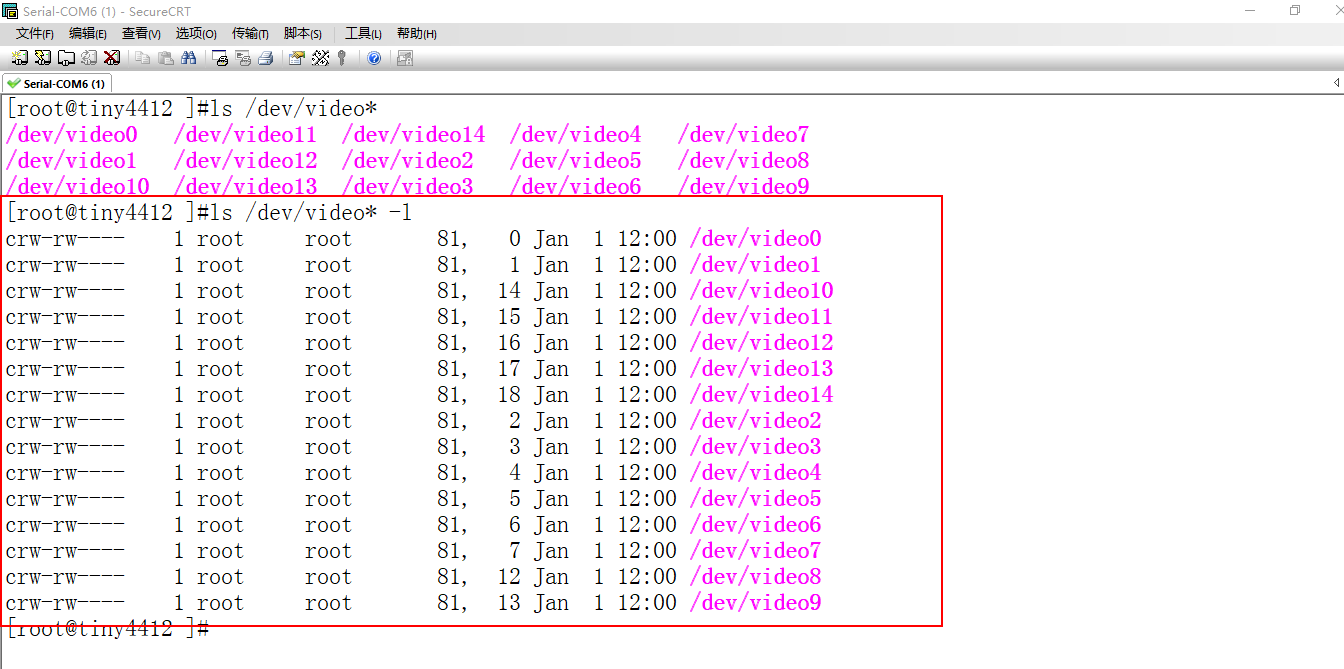
Task: Click /dev/video3 in the long listing
Action: click(x=755, y=447)
